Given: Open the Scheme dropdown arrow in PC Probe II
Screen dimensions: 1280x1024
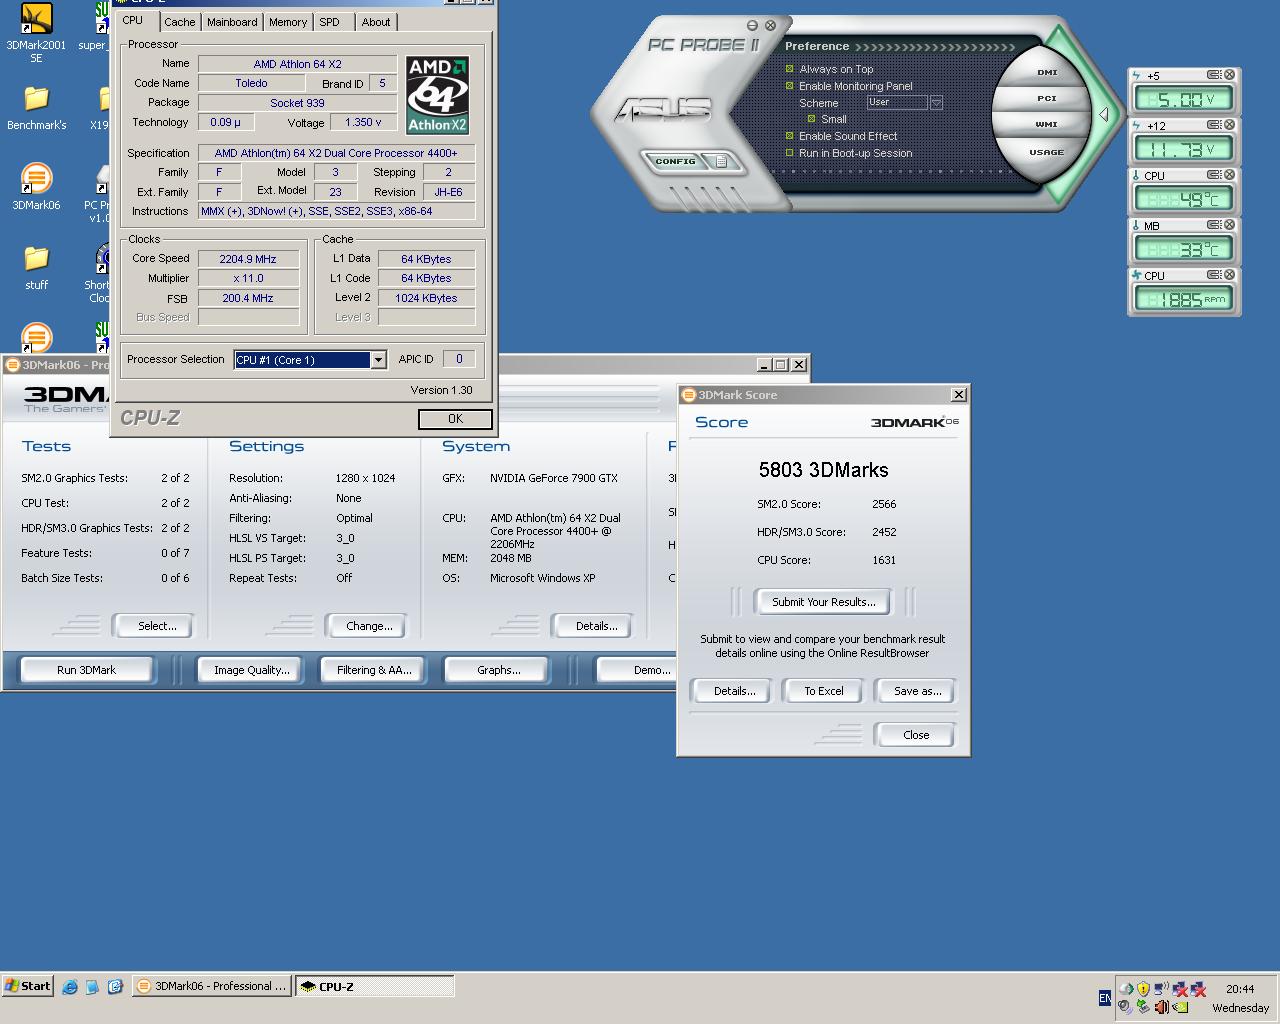Looking at the screenshot, I should click(936, 103).
